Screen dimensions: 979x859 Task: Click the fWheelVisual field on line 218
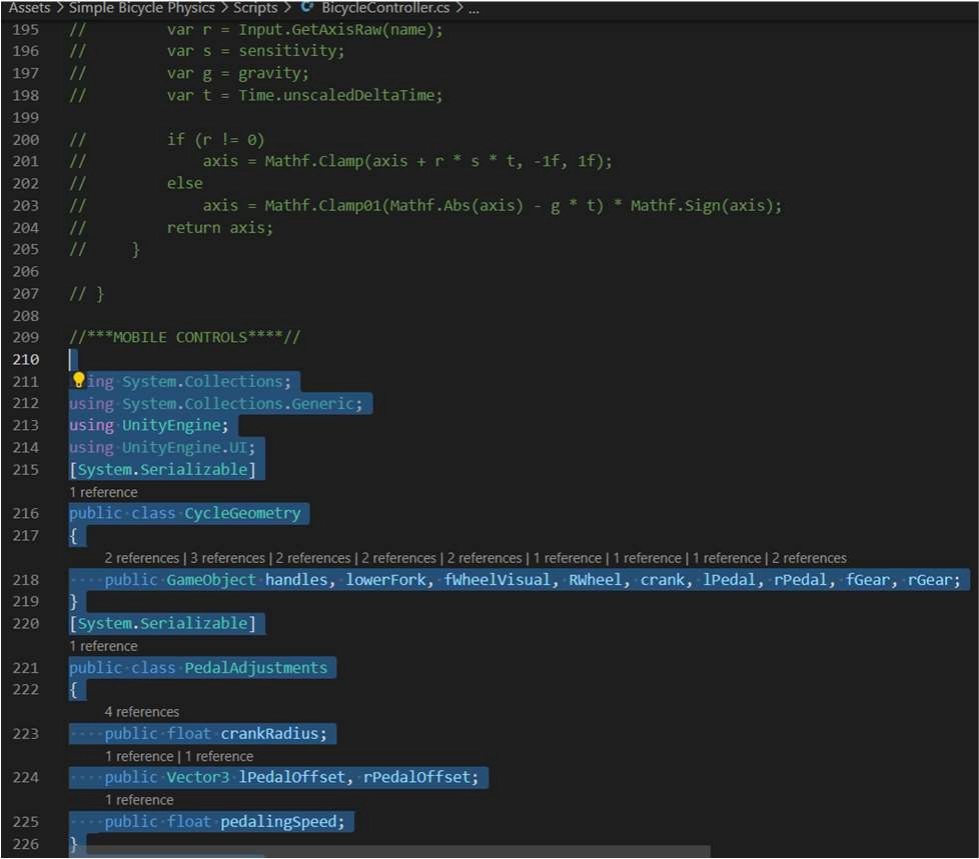tap(497, 579)
